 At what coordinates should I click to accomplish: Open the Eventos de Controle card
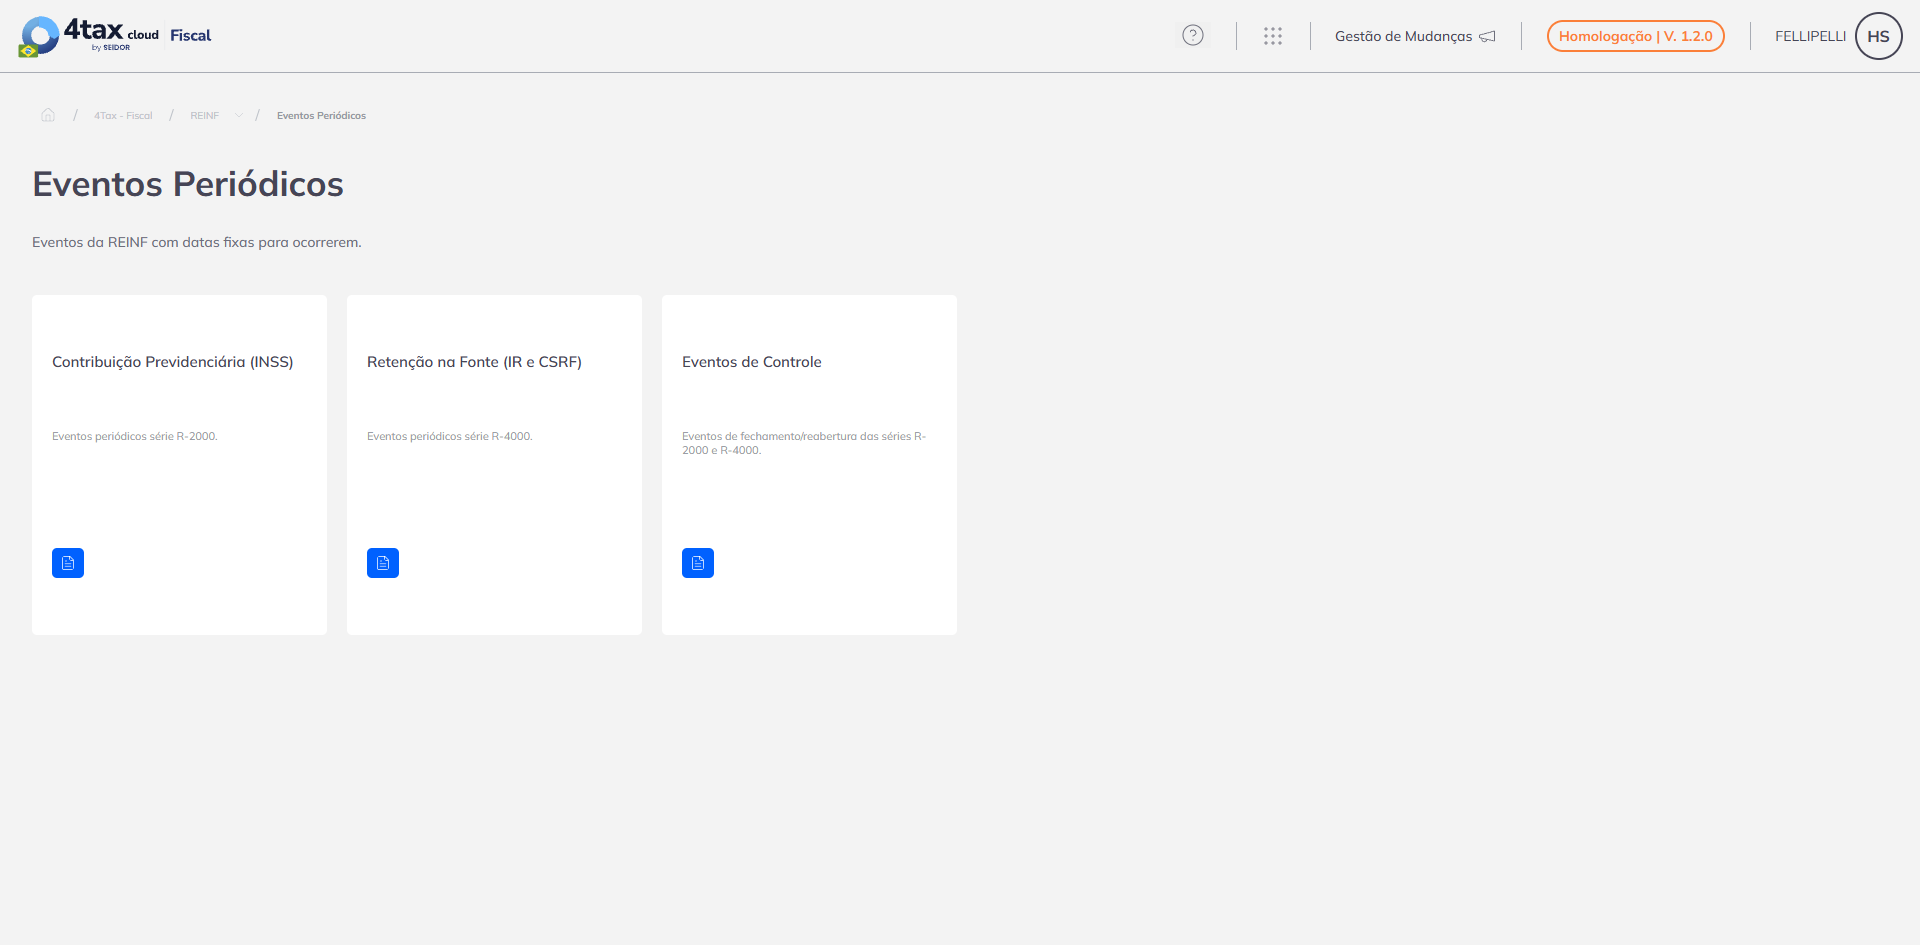809,465
